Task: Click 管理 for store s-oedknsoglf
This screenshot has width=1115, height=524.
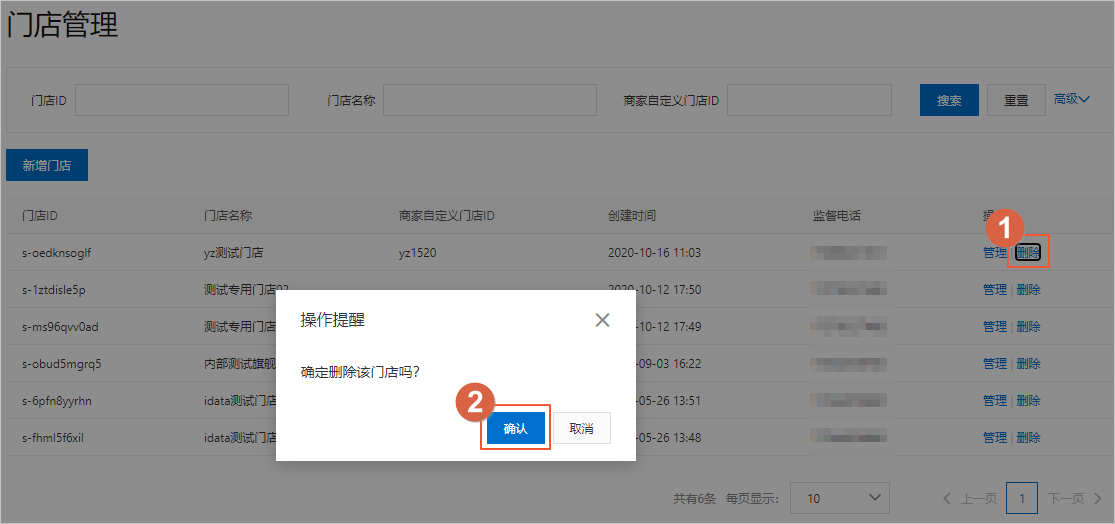Action: [x=995, y=252]
